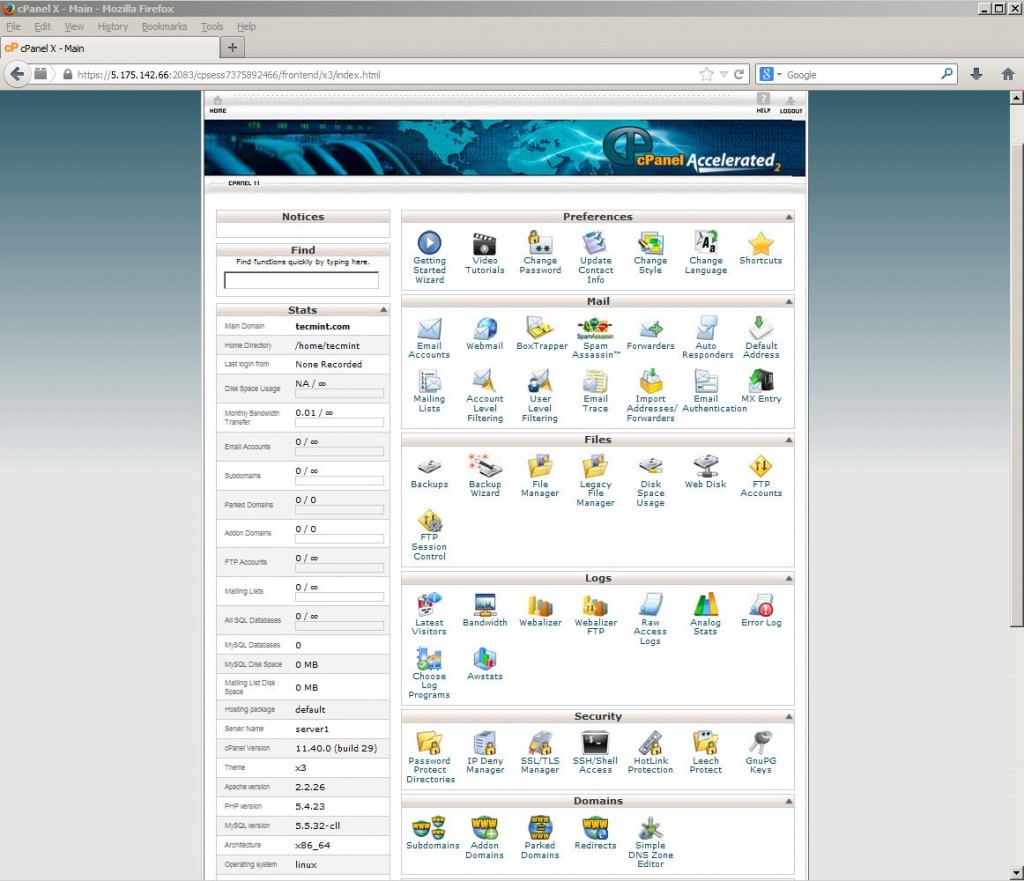The width and height of the screenshot is (1024, 881).
Task: Collapse the Logs section
Action: (788, 578)
